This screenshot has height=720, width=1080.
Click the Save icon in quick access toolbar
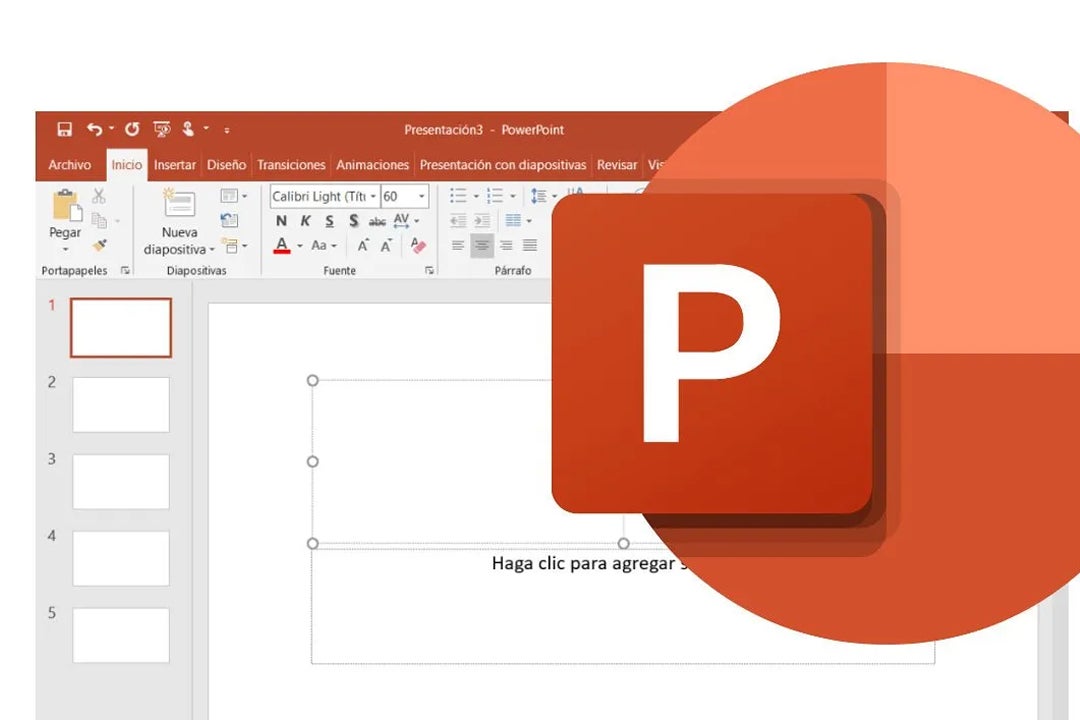click(65, 130)
